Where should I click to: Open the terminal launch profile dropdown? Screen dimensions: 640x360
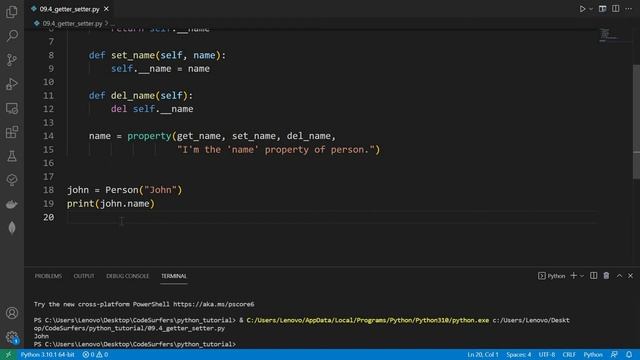click(582, 276)
